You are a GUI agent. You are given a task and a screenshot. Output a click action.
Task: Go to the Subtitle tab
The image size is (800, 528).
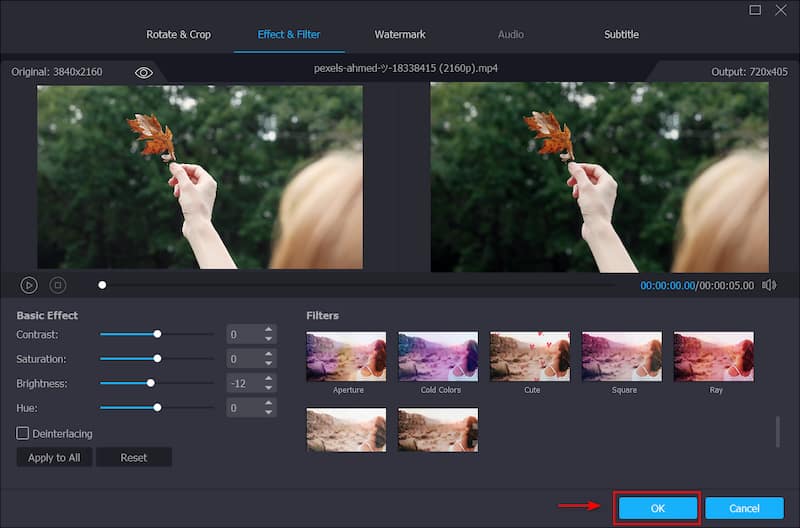coord(621,34)
